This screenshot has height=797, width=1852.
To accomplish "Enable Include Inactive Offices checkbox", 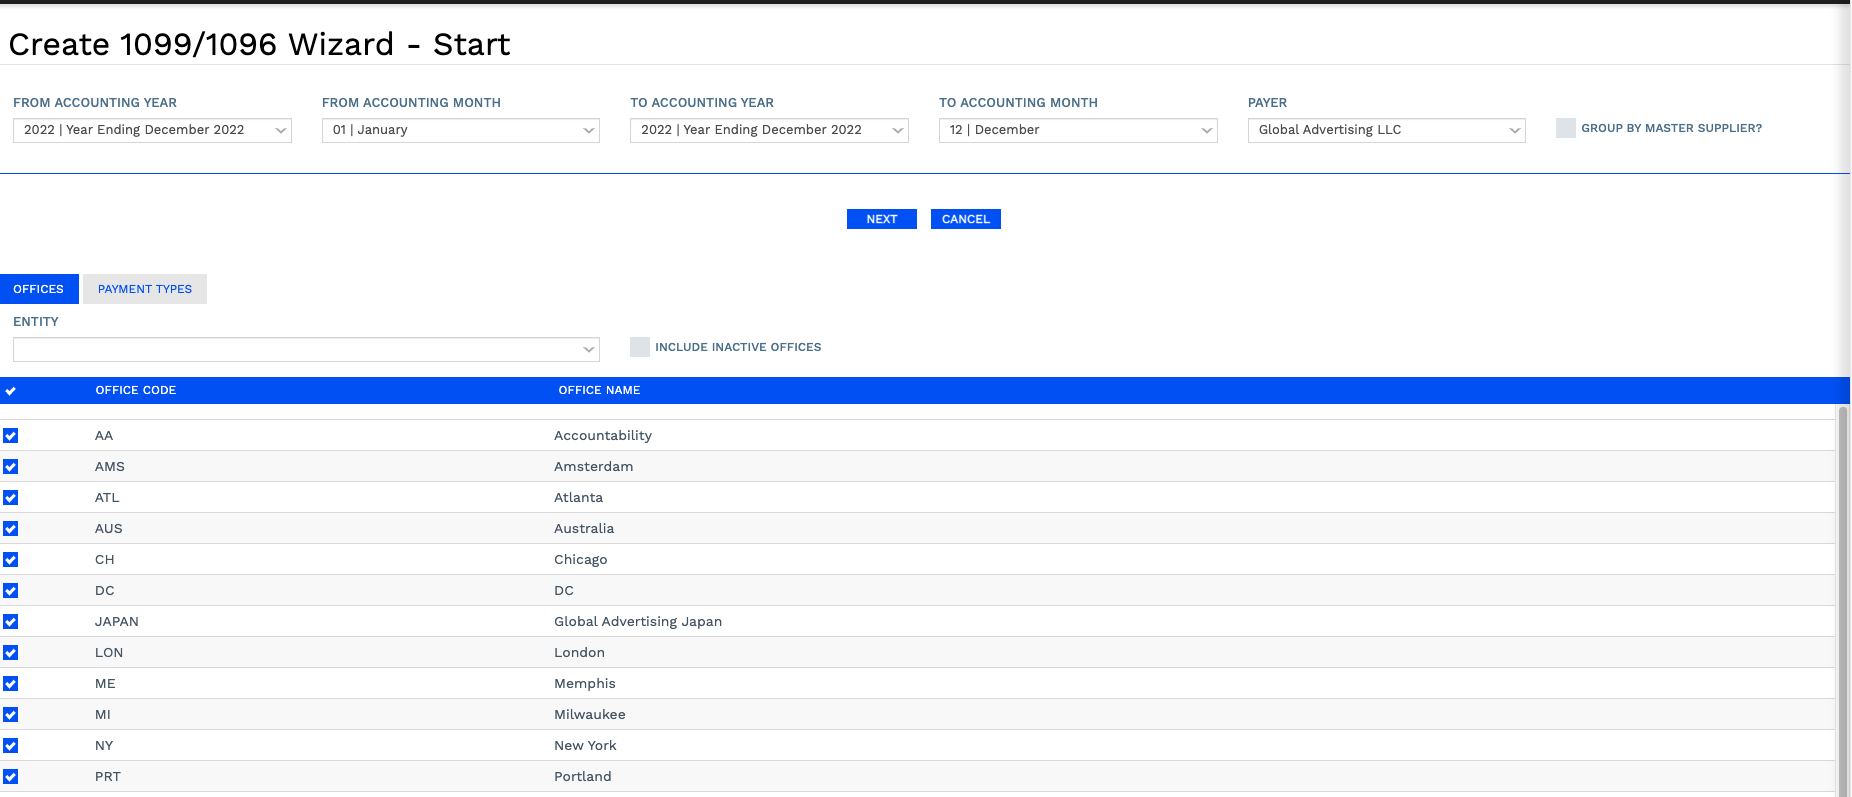I will pos(640,347).
